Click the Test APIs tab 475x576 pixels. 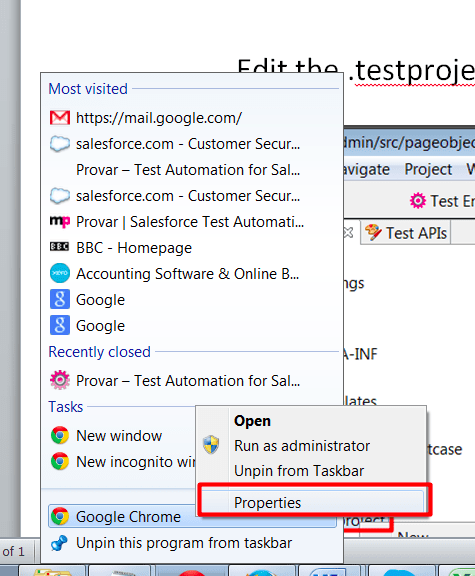[x=406, y=233]
